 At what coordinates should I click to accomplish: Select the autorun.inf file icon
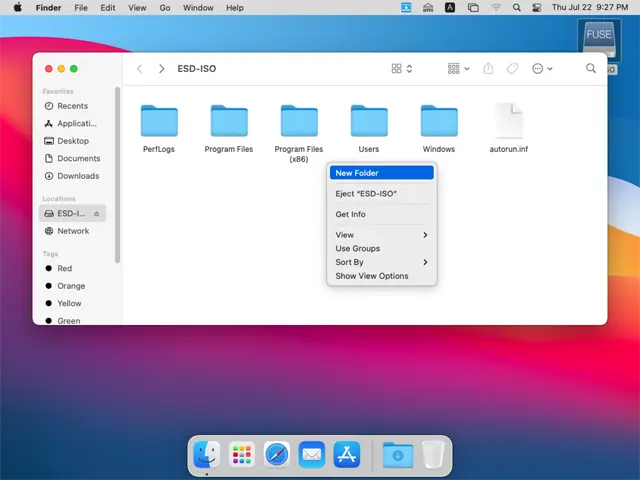tap(509, 122)
